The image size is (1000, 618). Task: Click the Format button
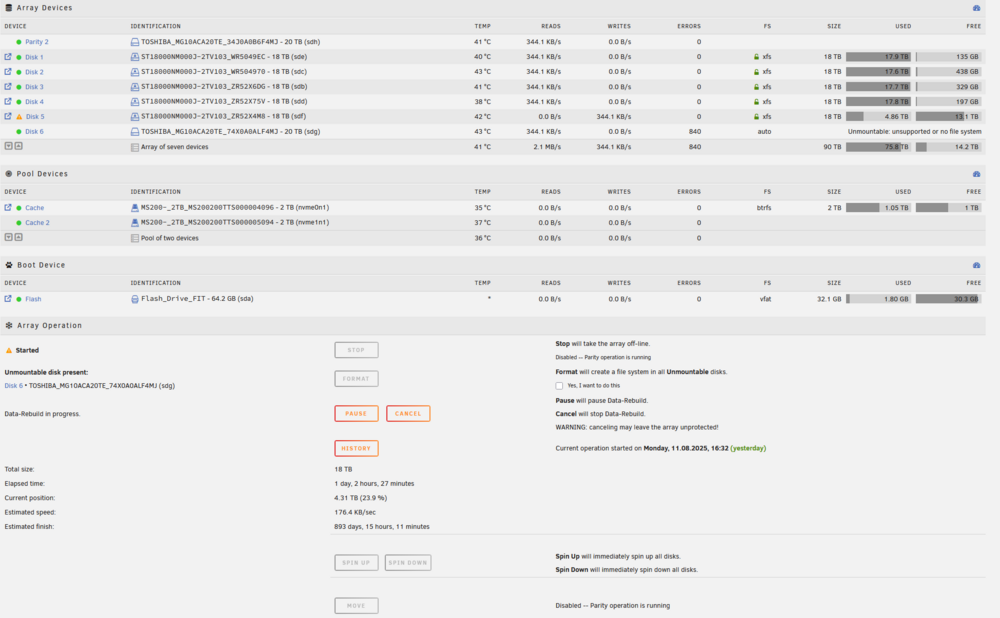click(356, 379)
